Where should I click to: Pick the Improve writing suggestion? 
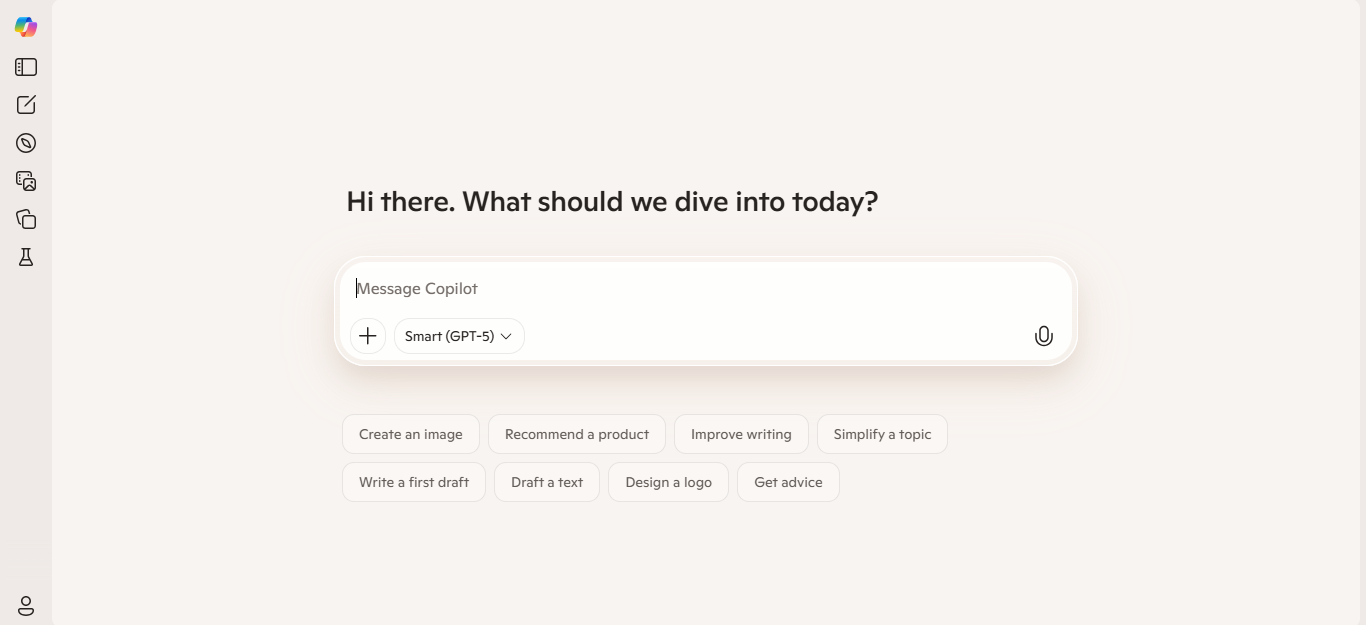(741, 434)
